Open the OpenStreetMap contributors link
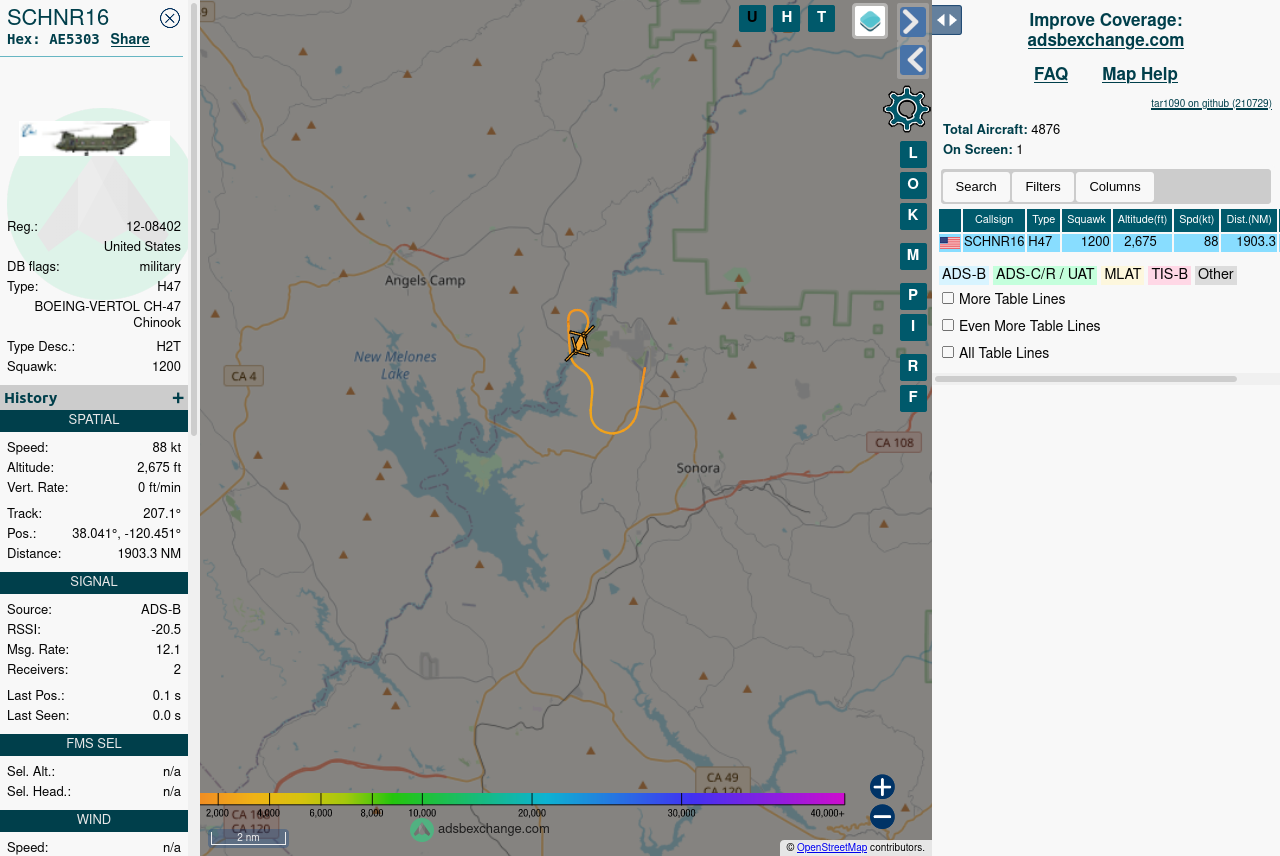Image resolution: width=1280 pixels, height=856 pixels. (x=832, y=848)
